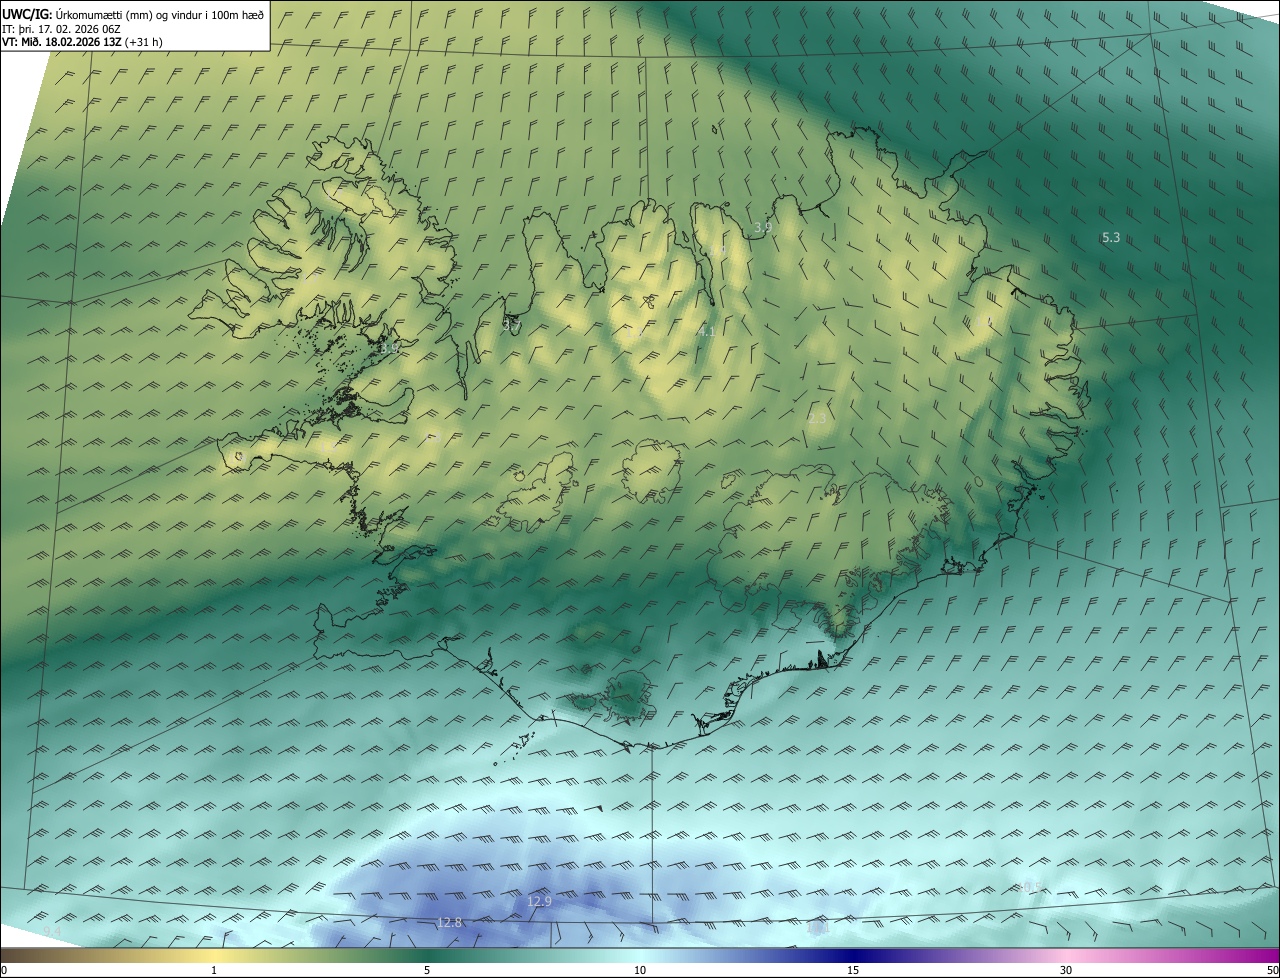Image resolution: width=1280 pixels, height=978 pixels.
Task: Click the 12.8 precipitation value on the map
Action: 450,922
